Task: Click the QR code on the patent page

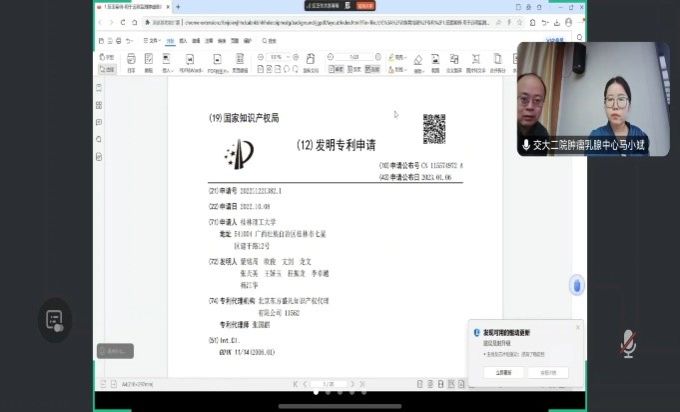Action: click(x=433, y=128)
